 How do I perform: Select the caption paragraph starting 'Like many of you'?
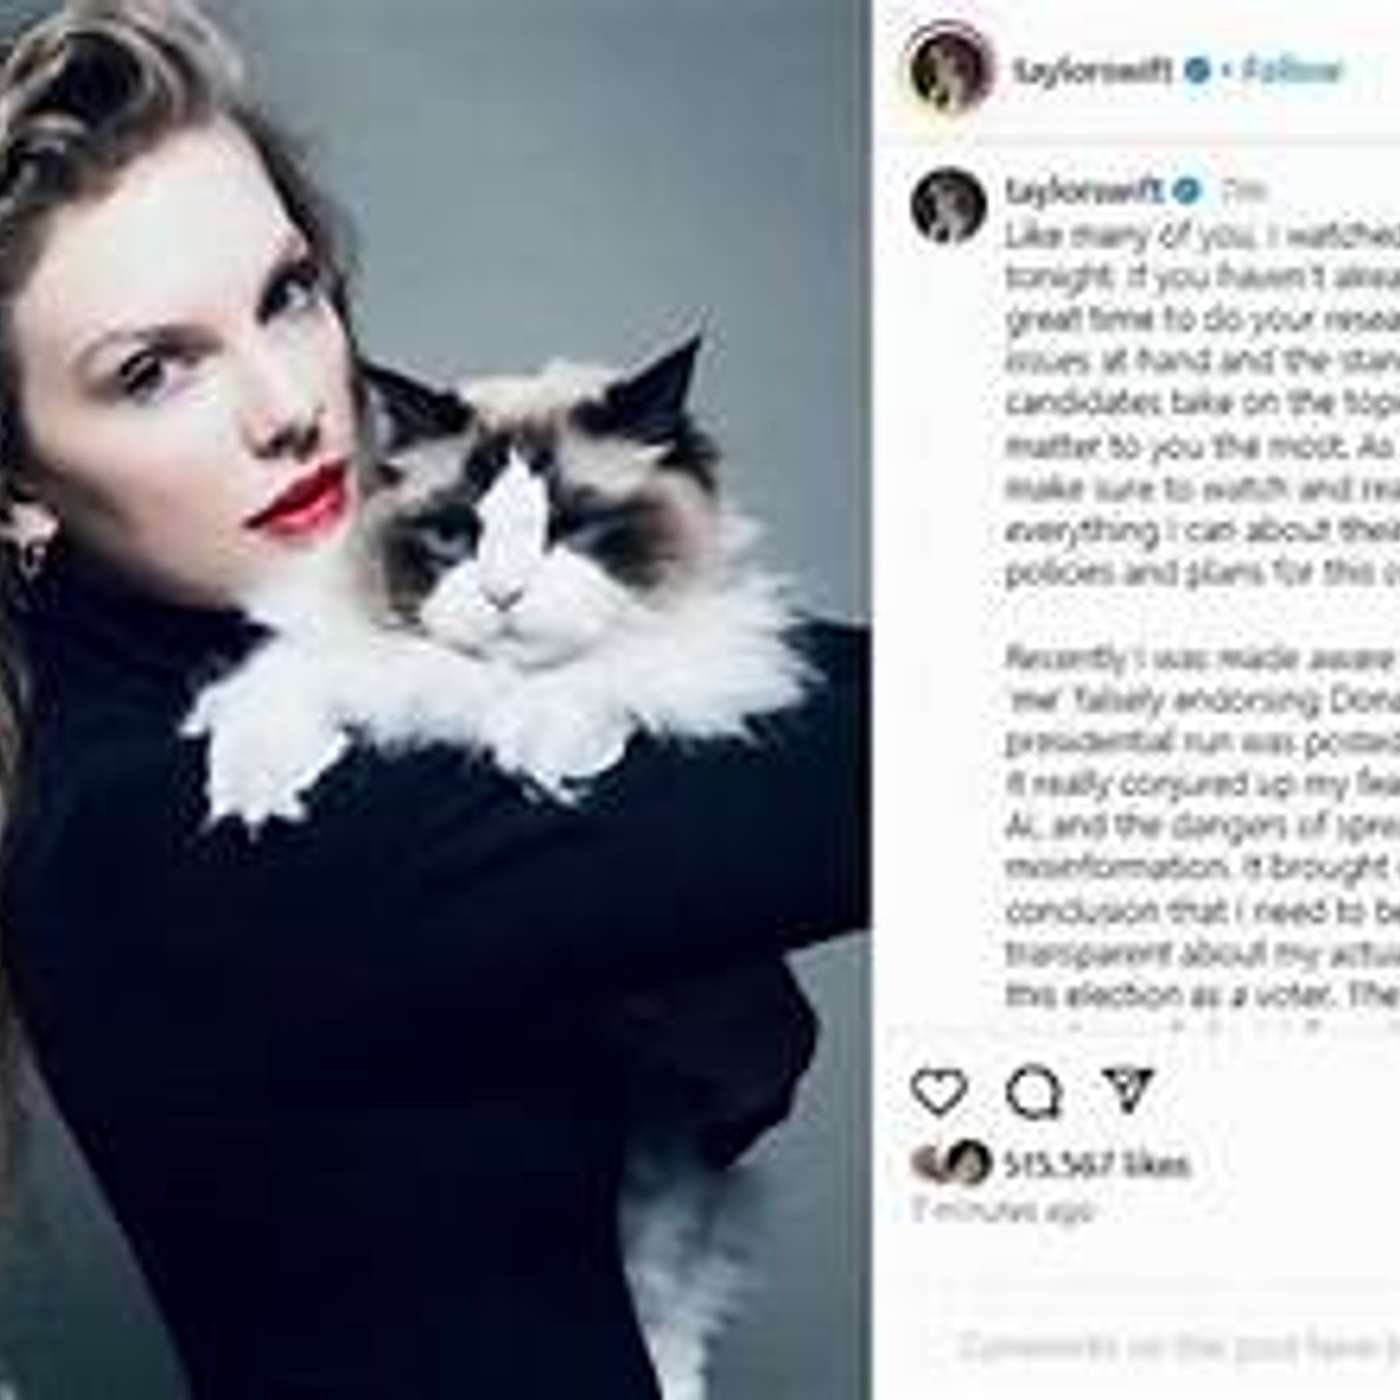coord(1202,405)
